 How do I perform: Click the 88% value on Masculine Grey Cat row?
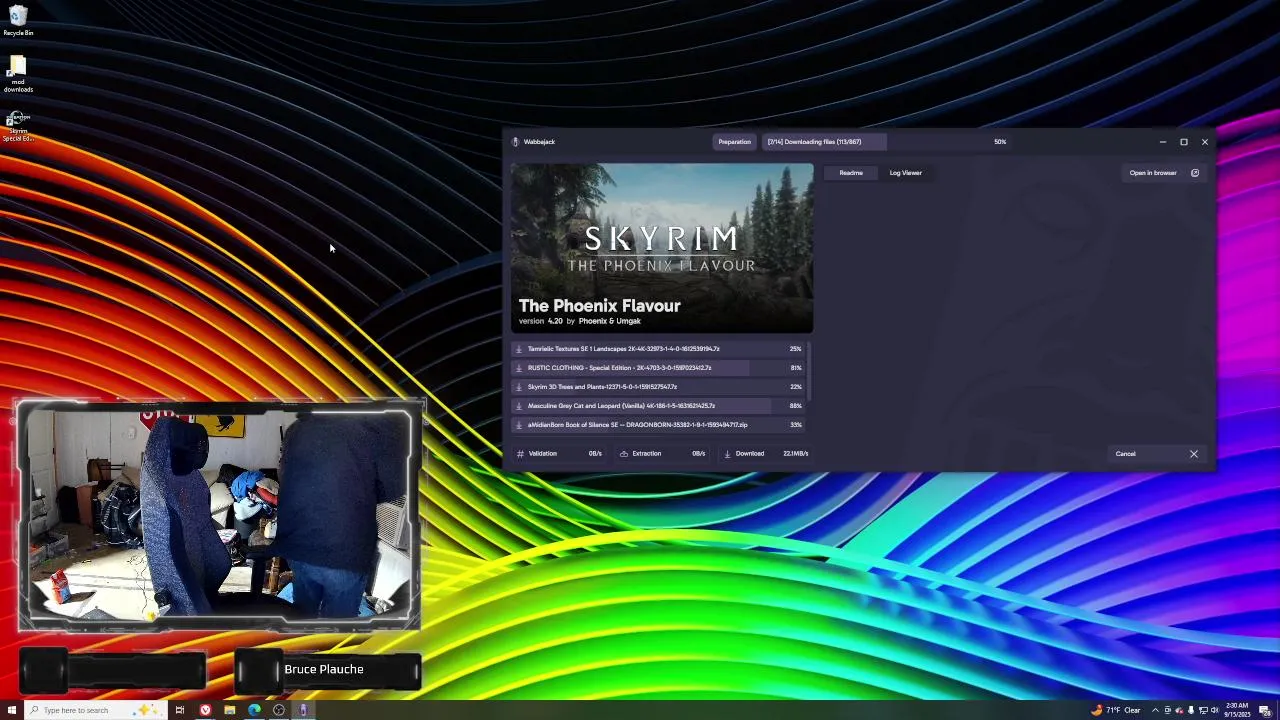796,406
